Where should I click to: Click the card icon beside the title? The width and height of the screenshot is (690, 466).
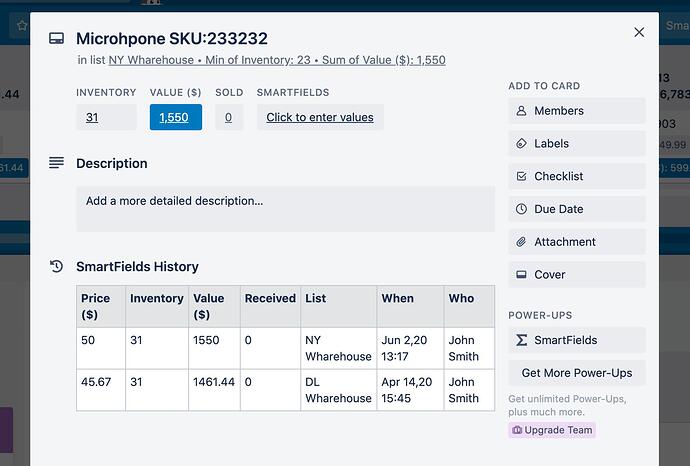pyautogui.click(x=57, y=39)
